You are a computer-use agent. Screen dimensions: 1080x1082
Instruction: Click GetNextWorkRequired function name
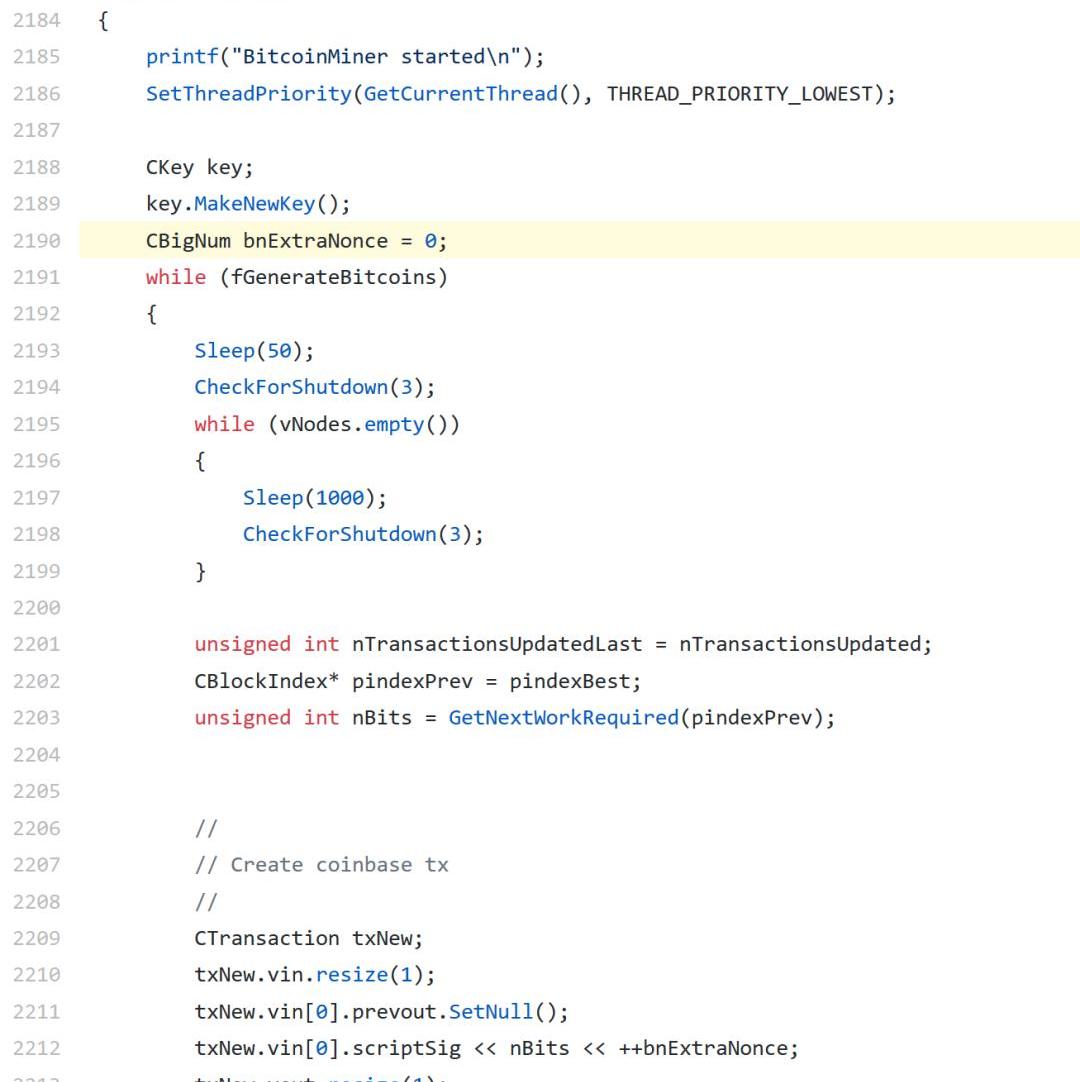click(563, 718)
